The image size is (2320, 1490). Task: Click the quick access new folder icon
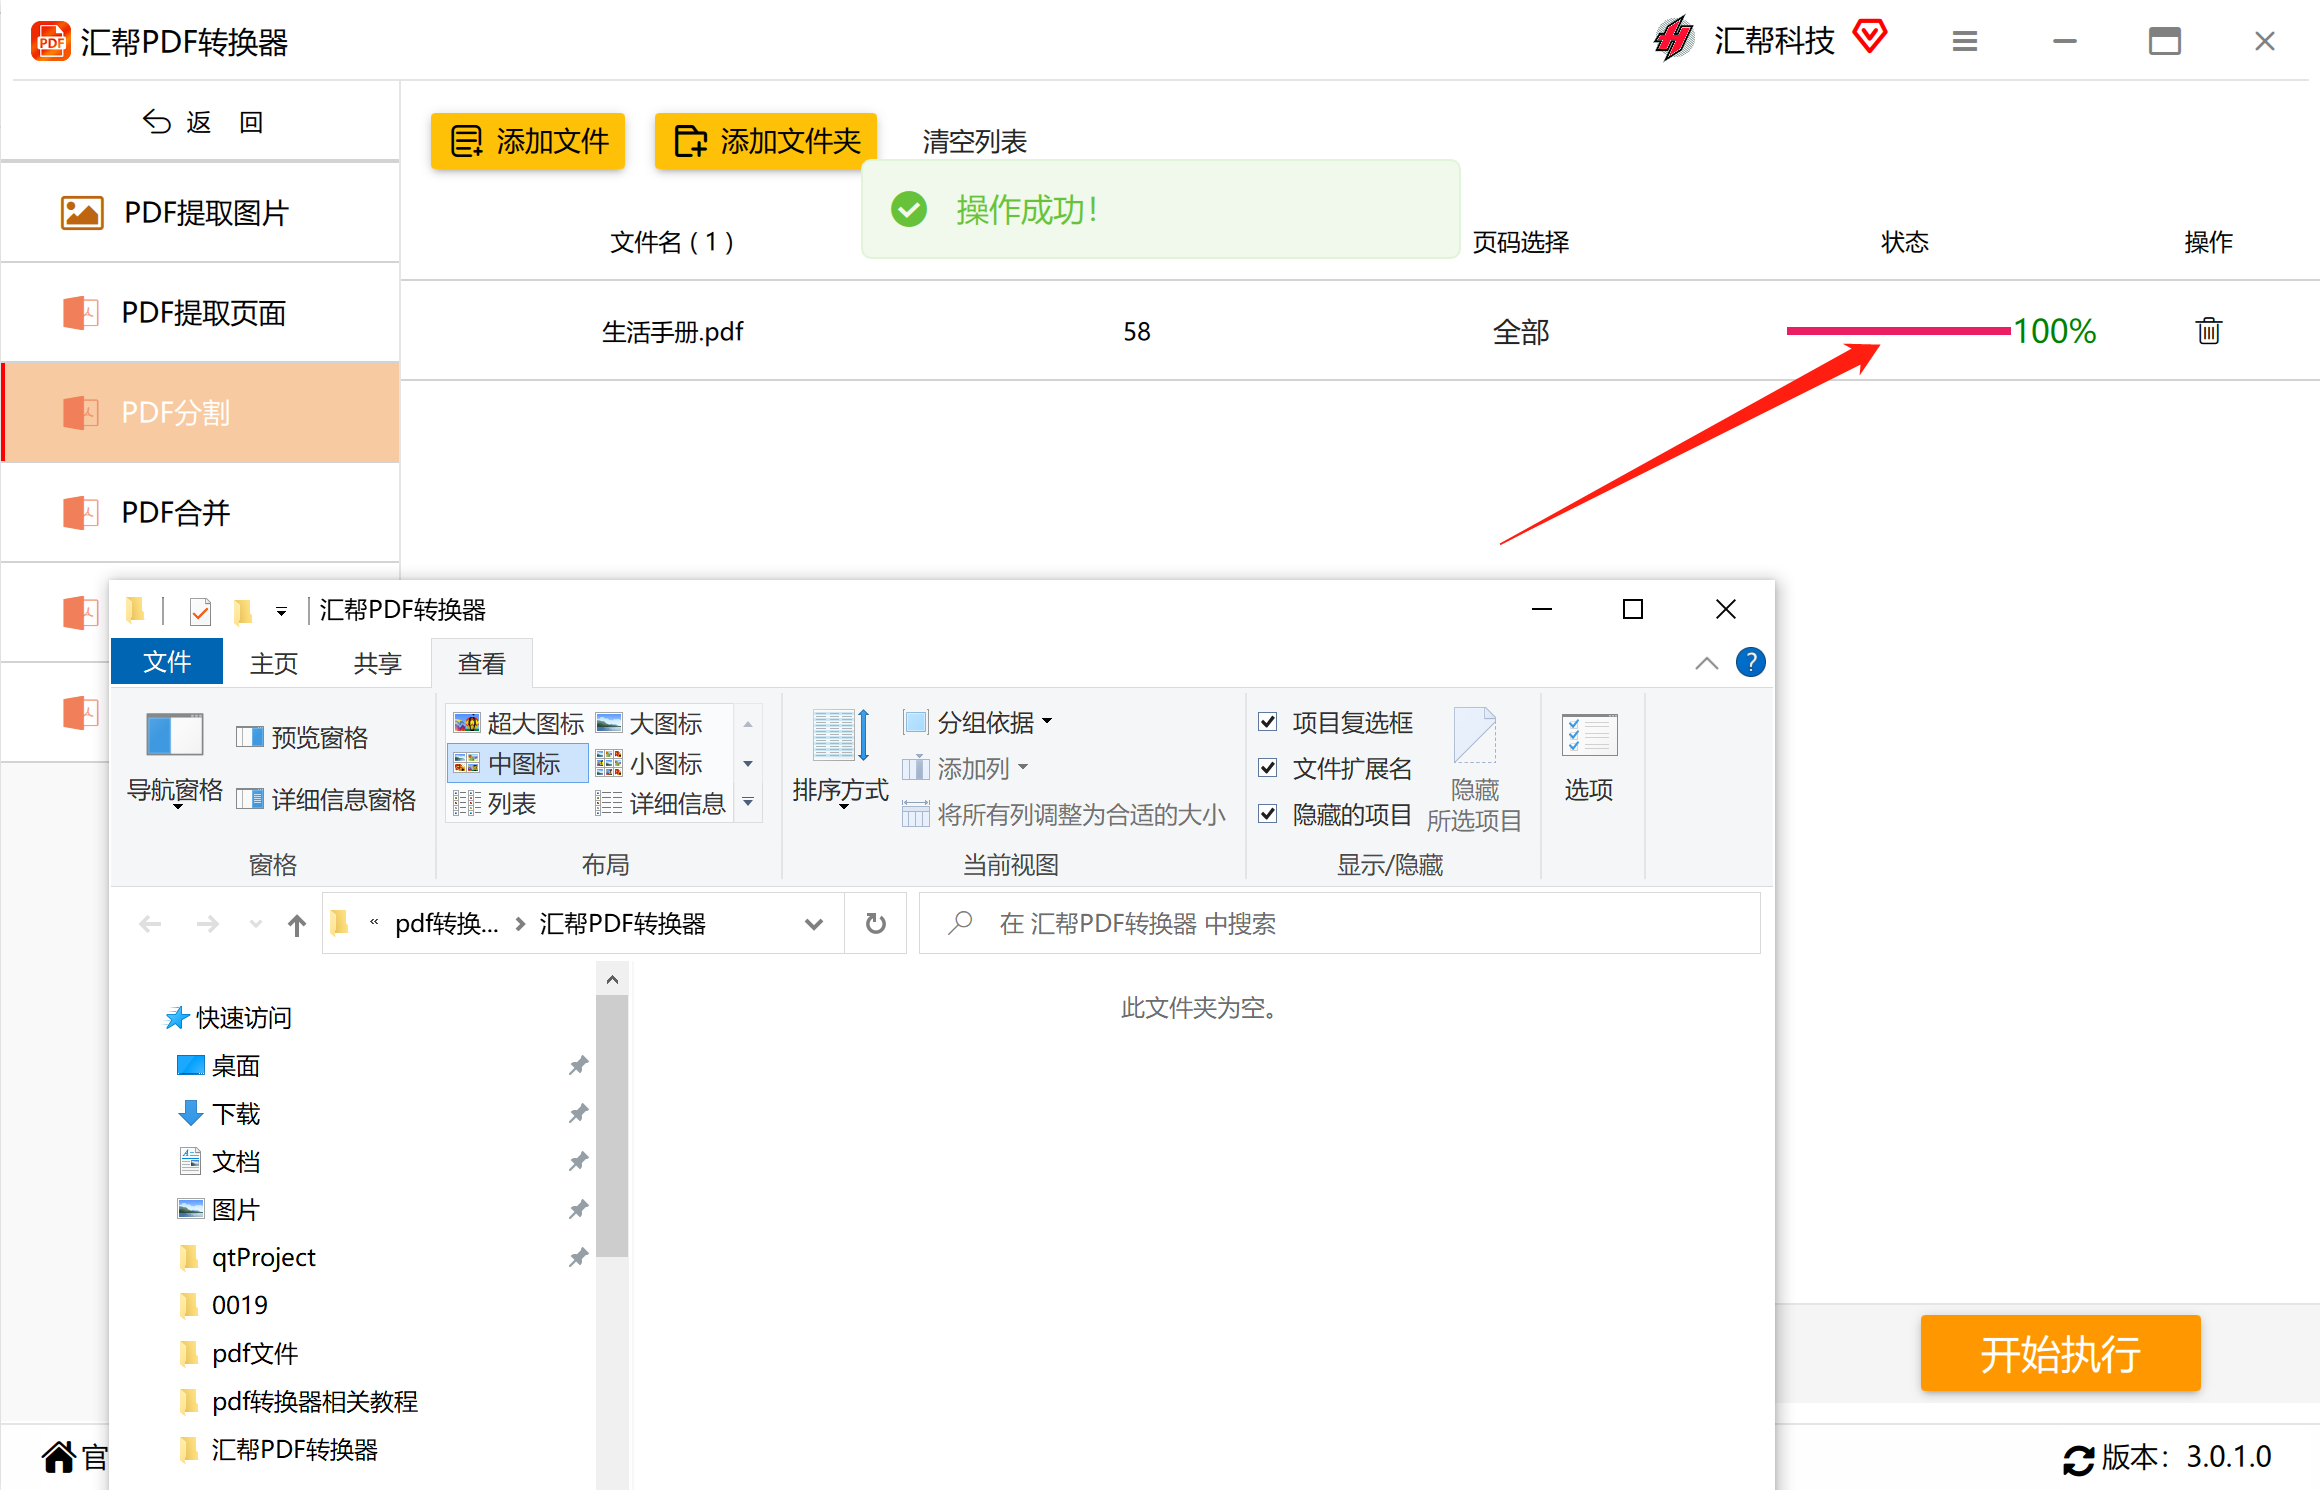(x=242, y=610)
